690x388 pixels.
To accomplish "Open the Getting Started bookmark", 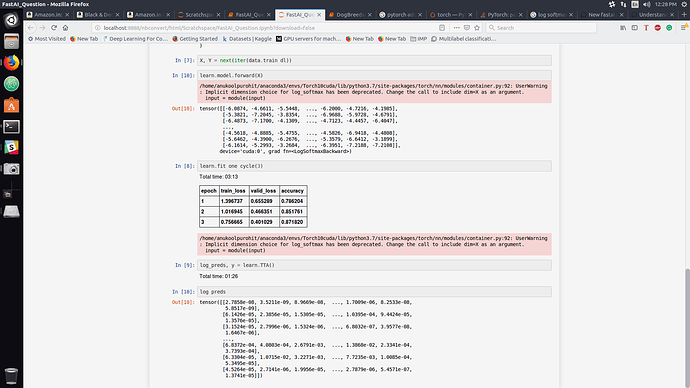I will 195,39.
